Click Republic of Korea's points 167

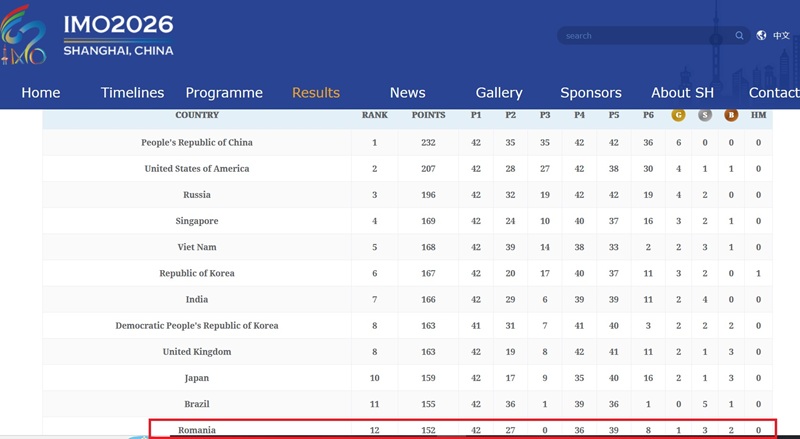429,273
